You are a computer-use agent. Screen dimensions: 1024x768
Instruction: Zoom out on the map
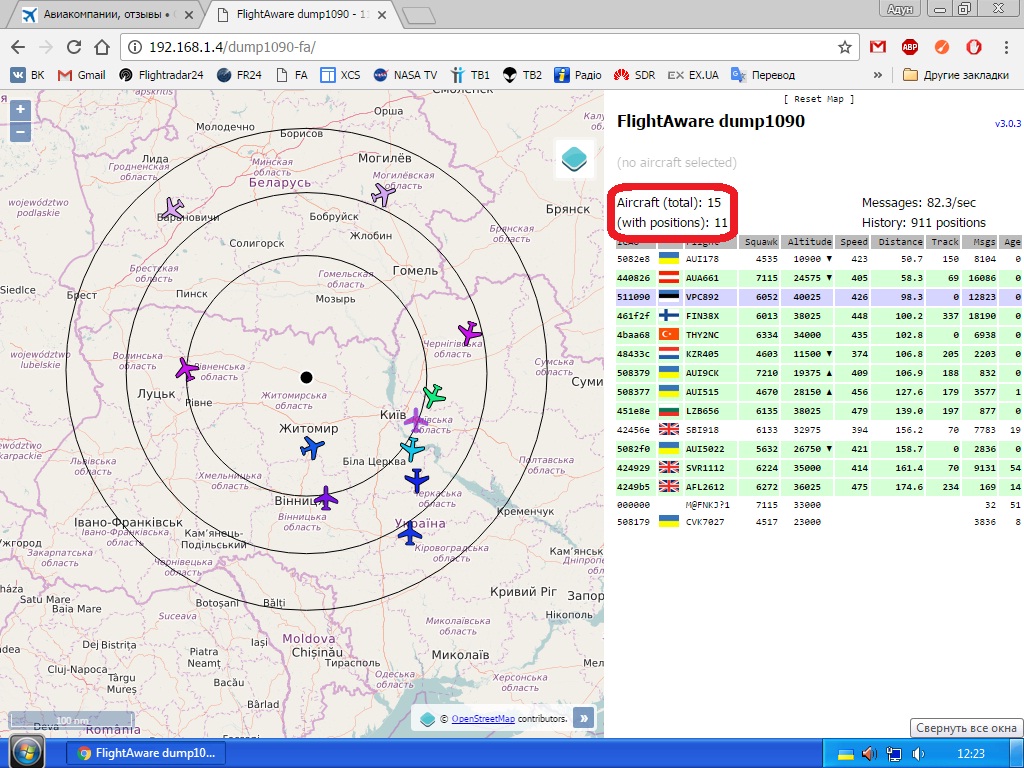pos(20,132)
